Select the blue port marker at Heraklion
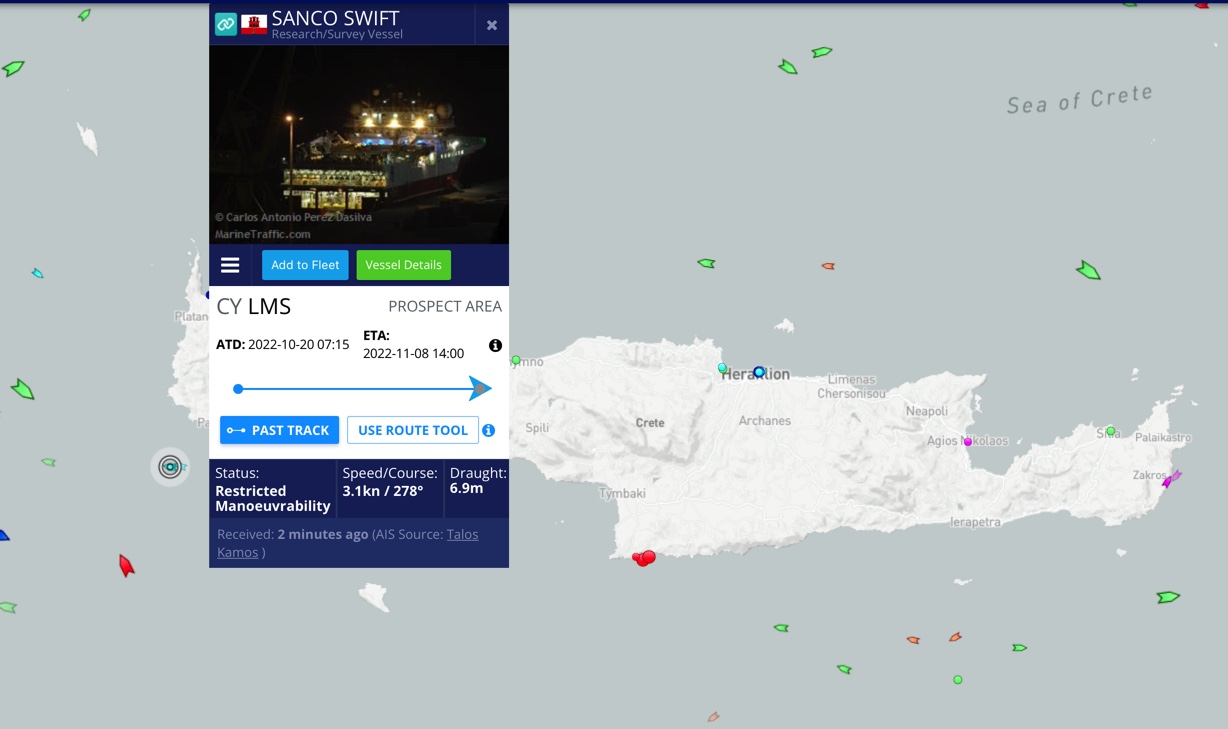The image size is (1228, 729). [759, 372]
